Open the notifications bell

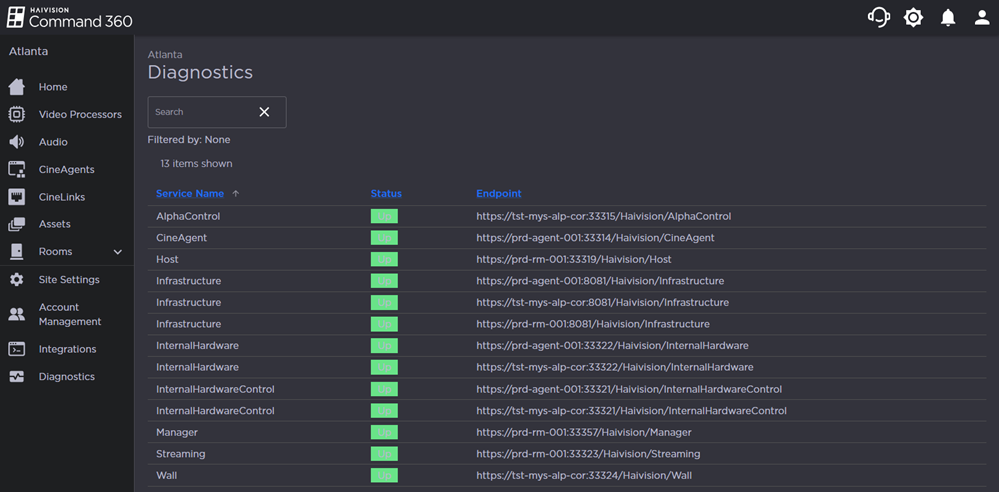948,17
